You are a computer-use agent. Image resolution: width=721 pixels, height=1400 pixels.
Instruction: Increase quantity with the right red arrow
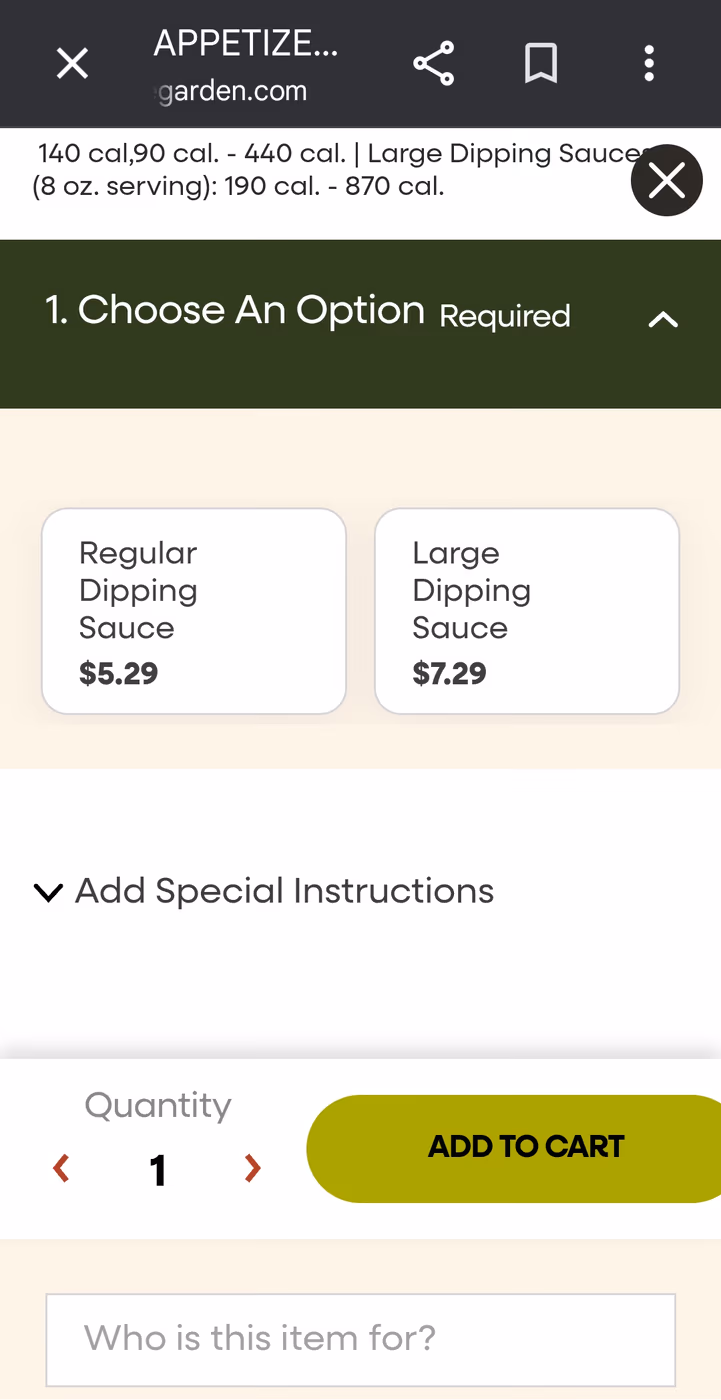[x=252, y=1168]
